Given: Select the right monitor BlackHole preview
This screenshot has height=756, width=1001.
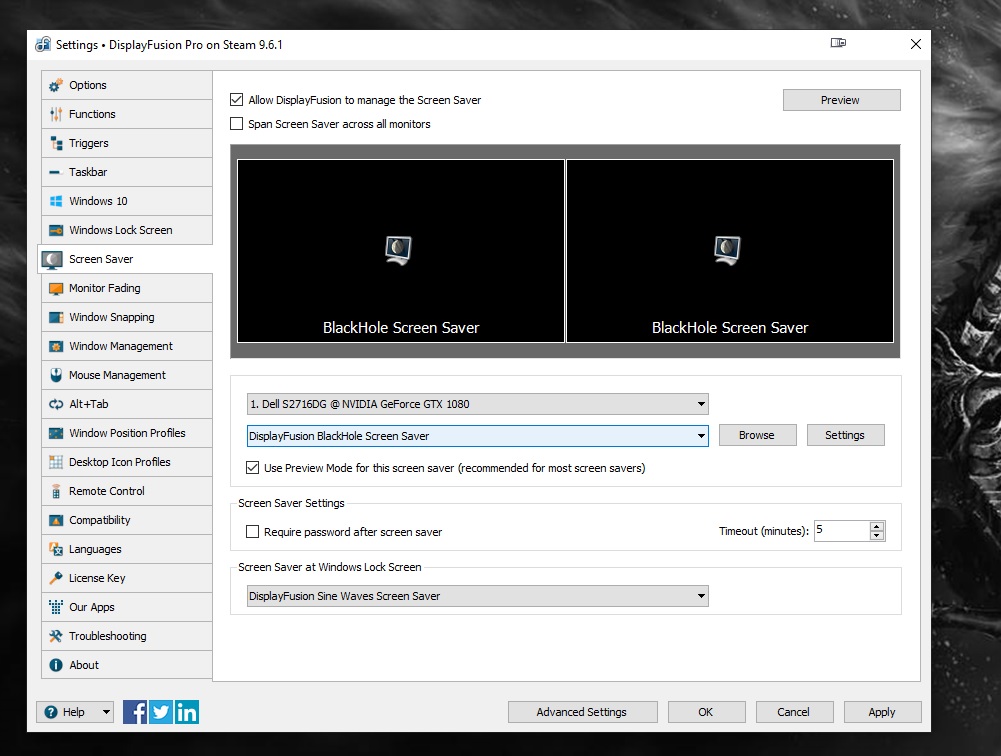Looking at the screenshot, I should [x=730, y=251].
